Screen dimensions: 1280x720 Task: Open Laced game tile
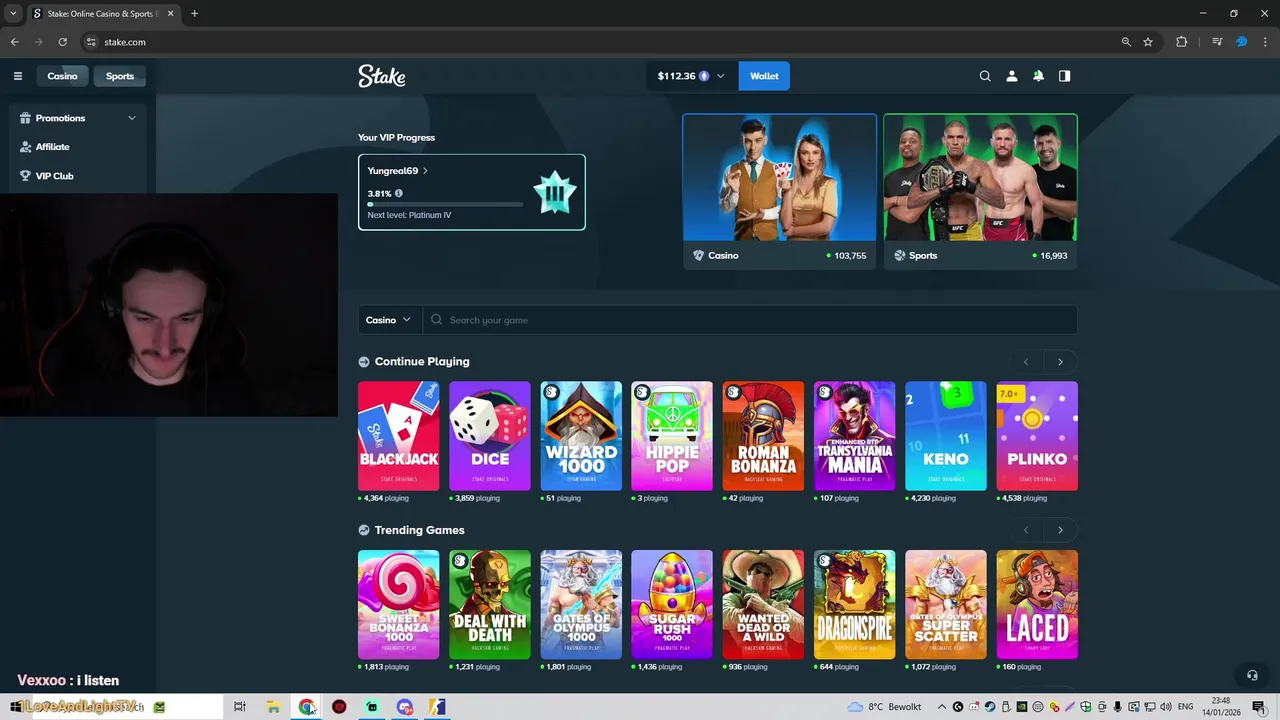pyautogui.click(x=1037, y=605)
